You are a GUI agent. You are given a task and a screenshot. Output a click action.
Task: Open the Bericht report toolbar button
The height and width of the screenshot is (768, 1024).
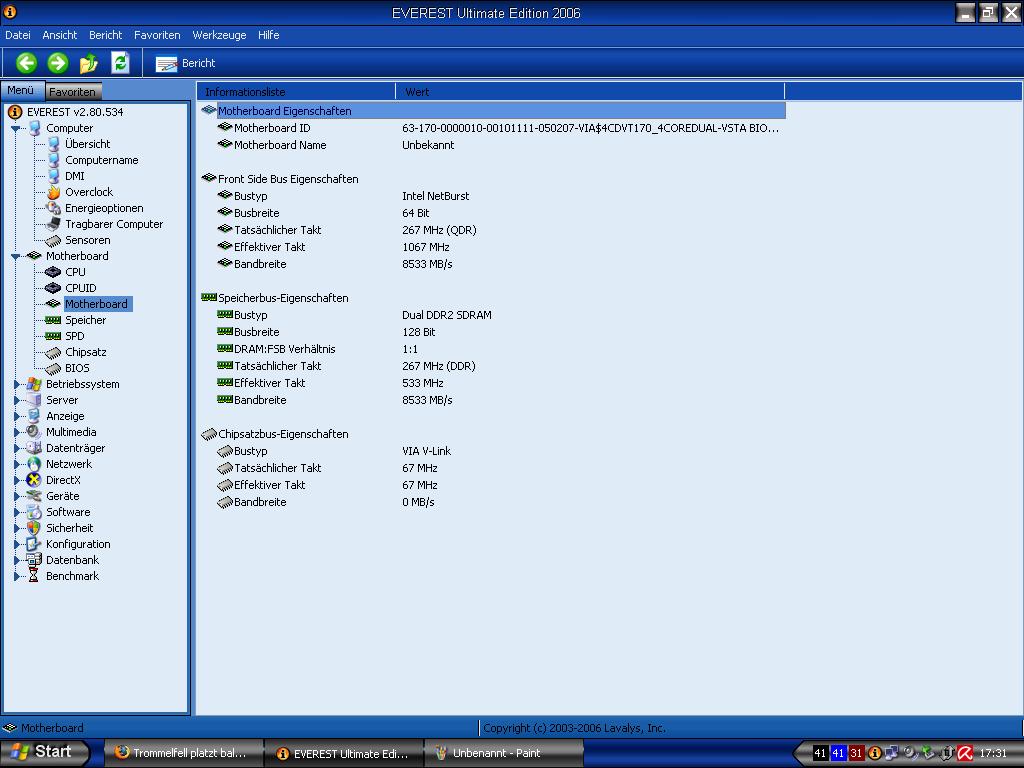(185, 63)
